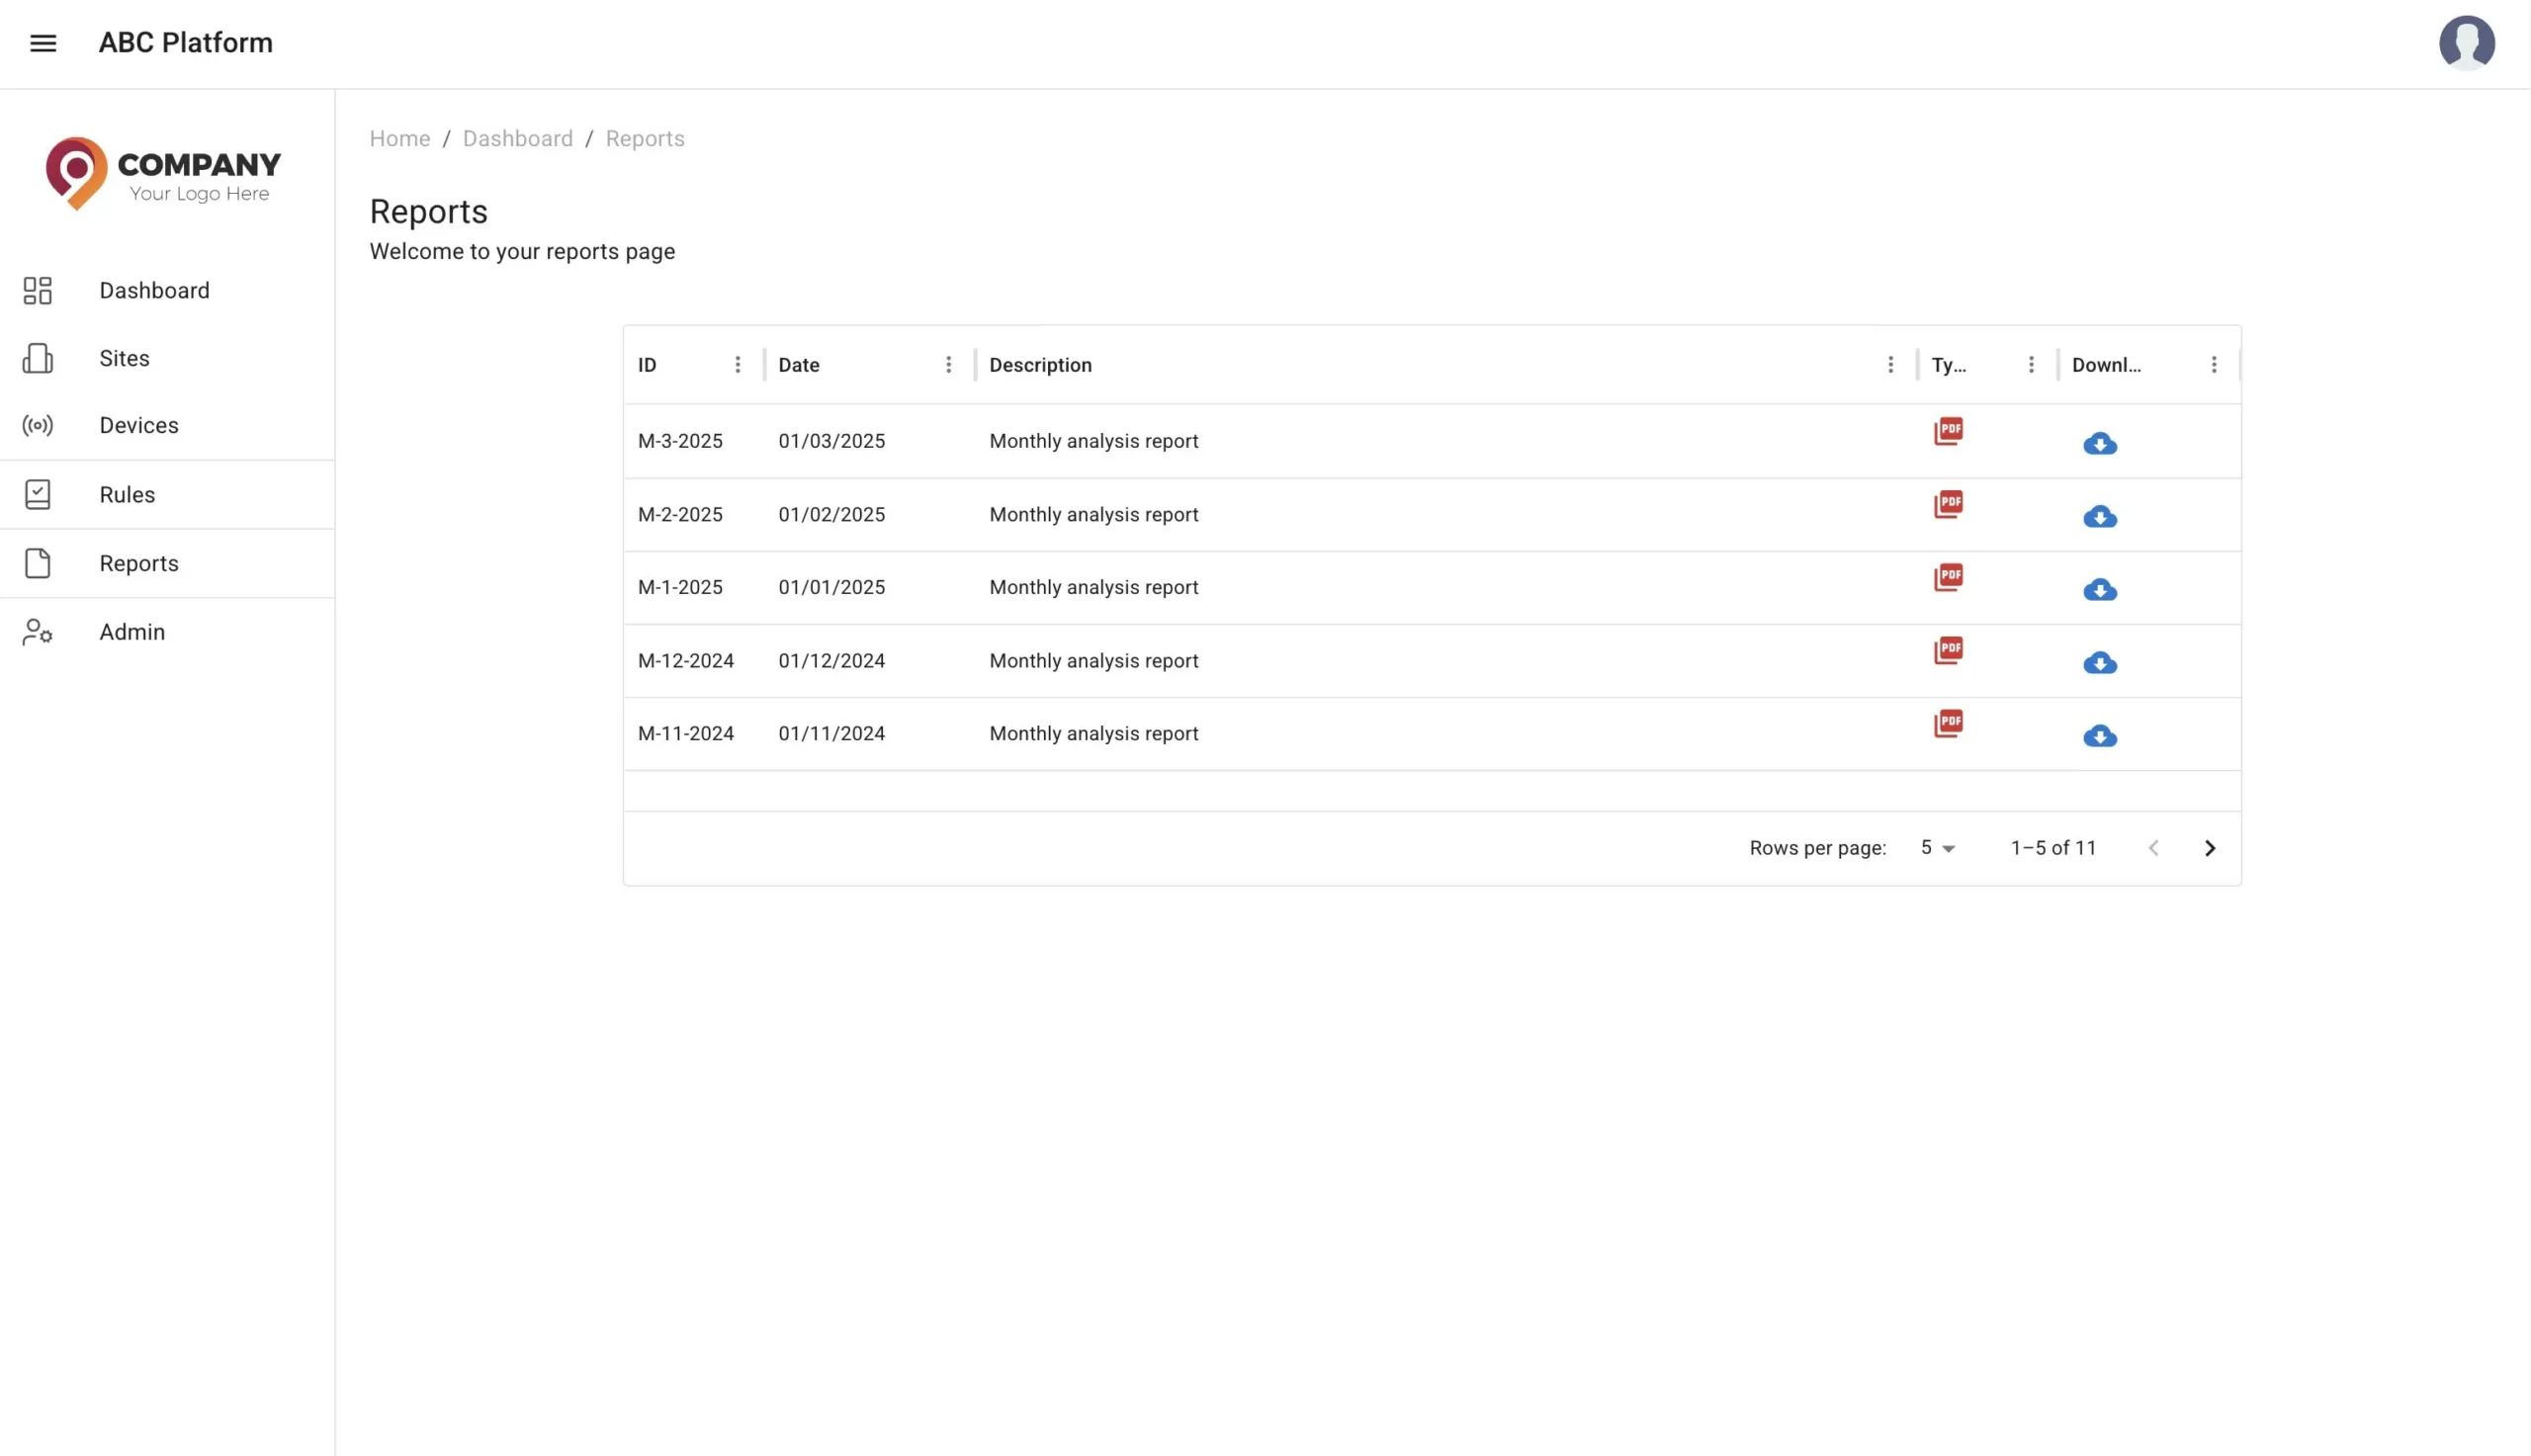
Task: Open the hamburger menu icon
Action: coord(43,43)
